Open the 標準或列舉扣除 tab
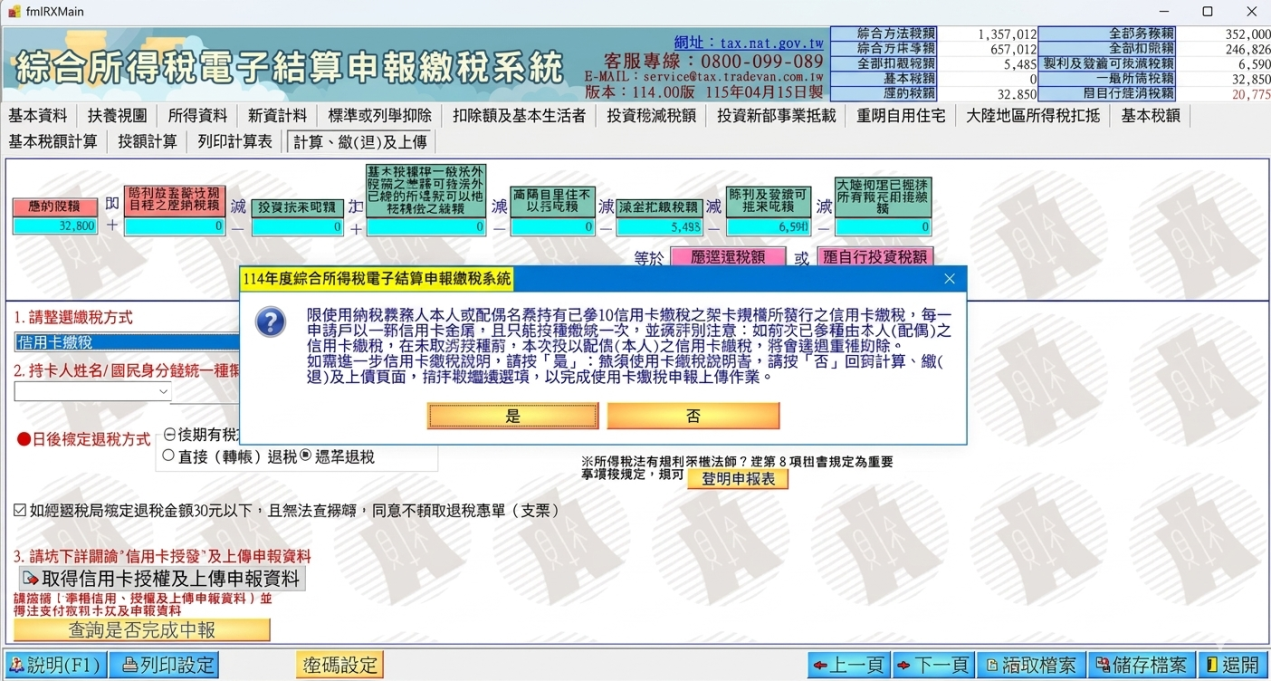Viewport: 1271px width, 681px height. click(380, 115)
